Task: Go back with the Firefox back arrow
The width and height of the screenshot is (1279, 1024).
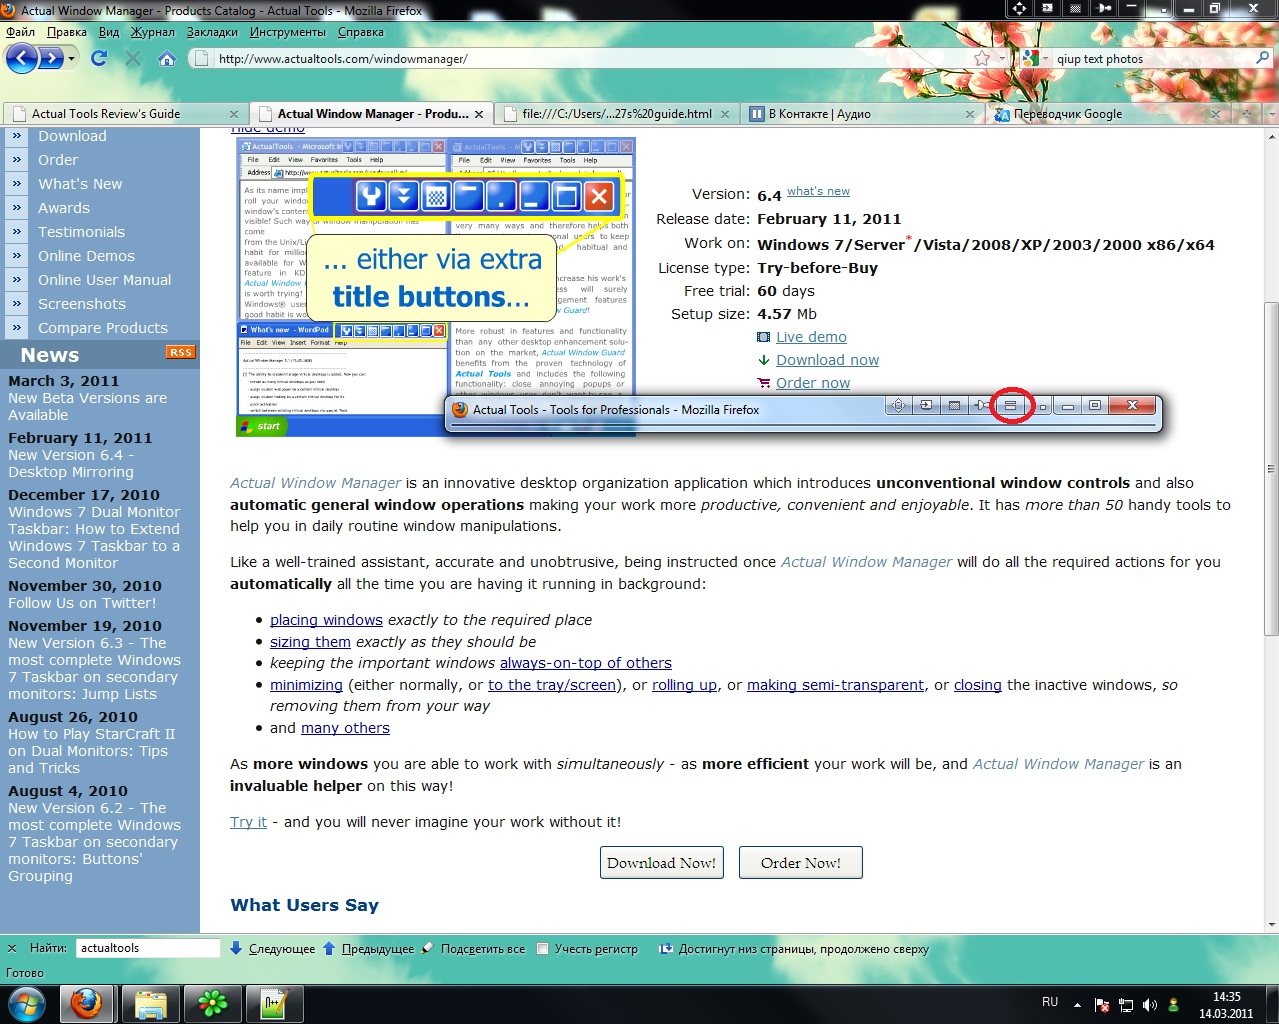Action: coord(21,58)
